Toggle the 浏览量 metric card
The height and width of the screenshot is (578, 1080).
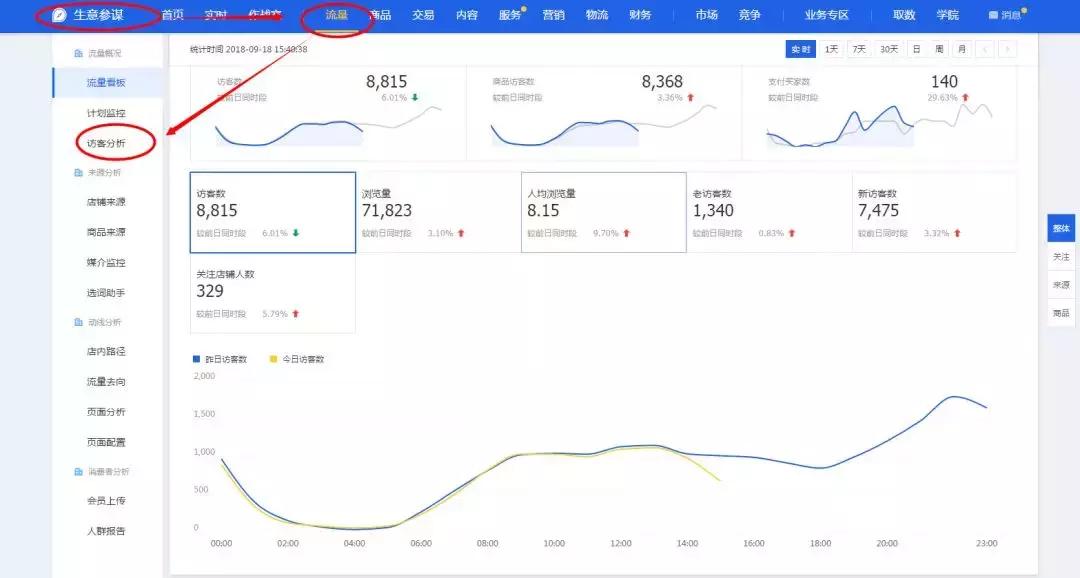(438, 212)
